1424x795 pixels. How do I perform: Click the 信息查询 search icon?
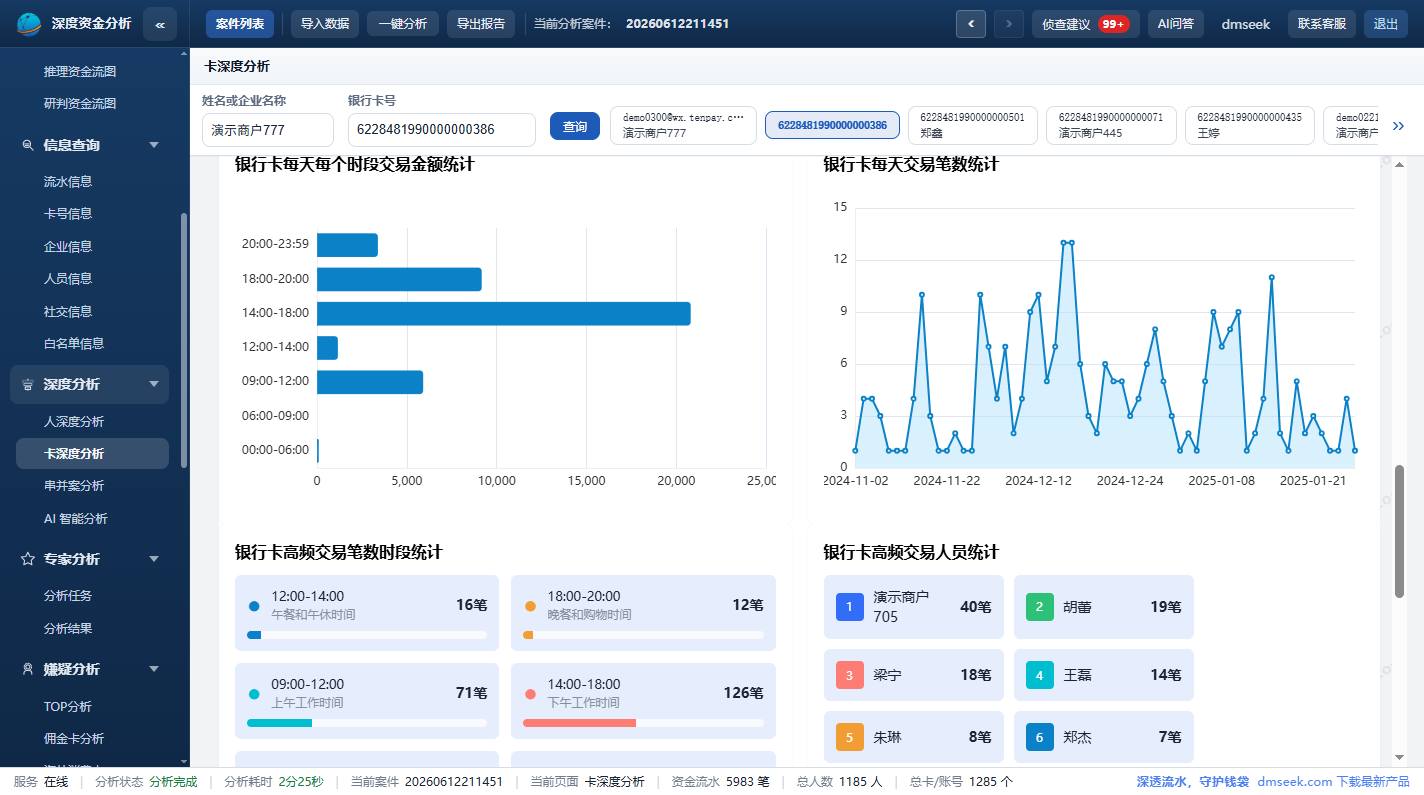click(28, 145)
